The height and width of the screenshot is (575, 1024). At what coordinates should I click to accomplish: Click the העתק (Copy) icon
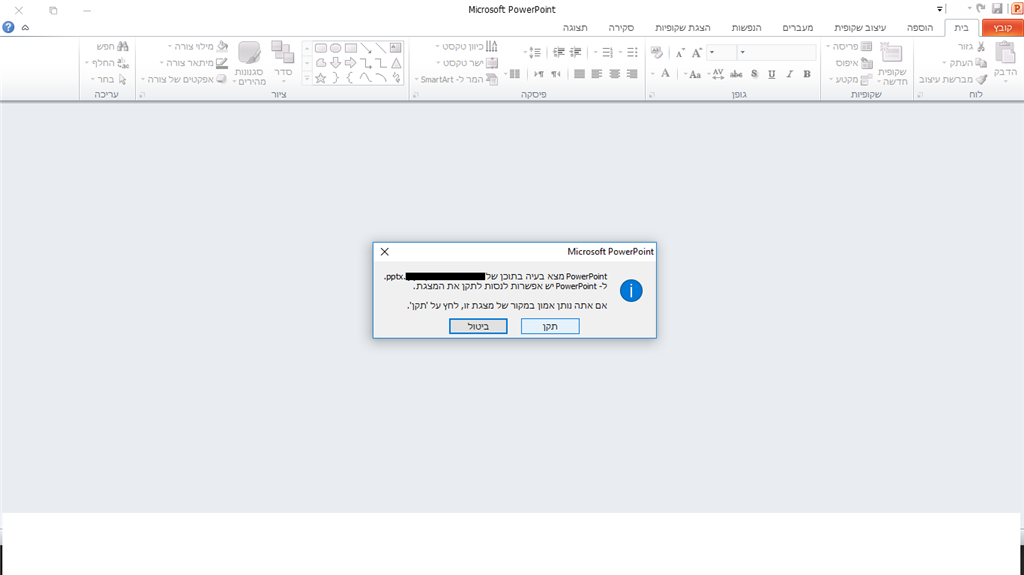(981, 63)
